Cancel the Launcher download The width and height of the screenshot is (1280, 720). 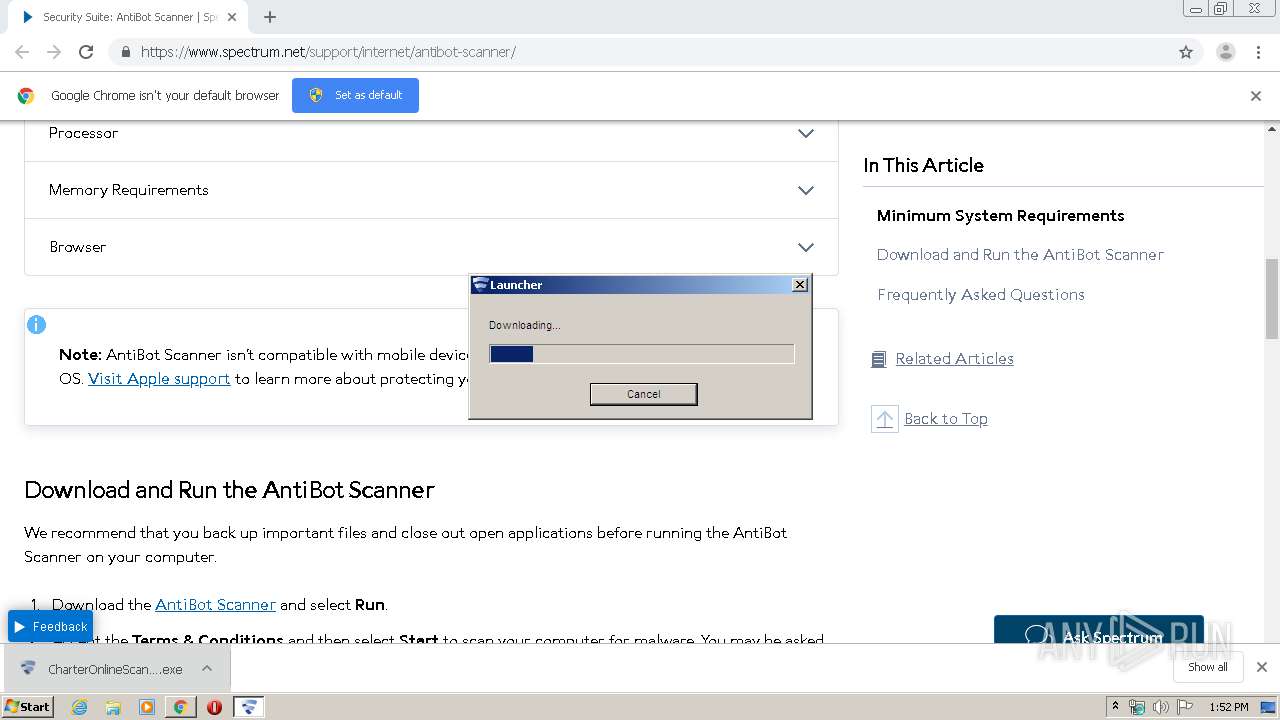pos(643,394)
